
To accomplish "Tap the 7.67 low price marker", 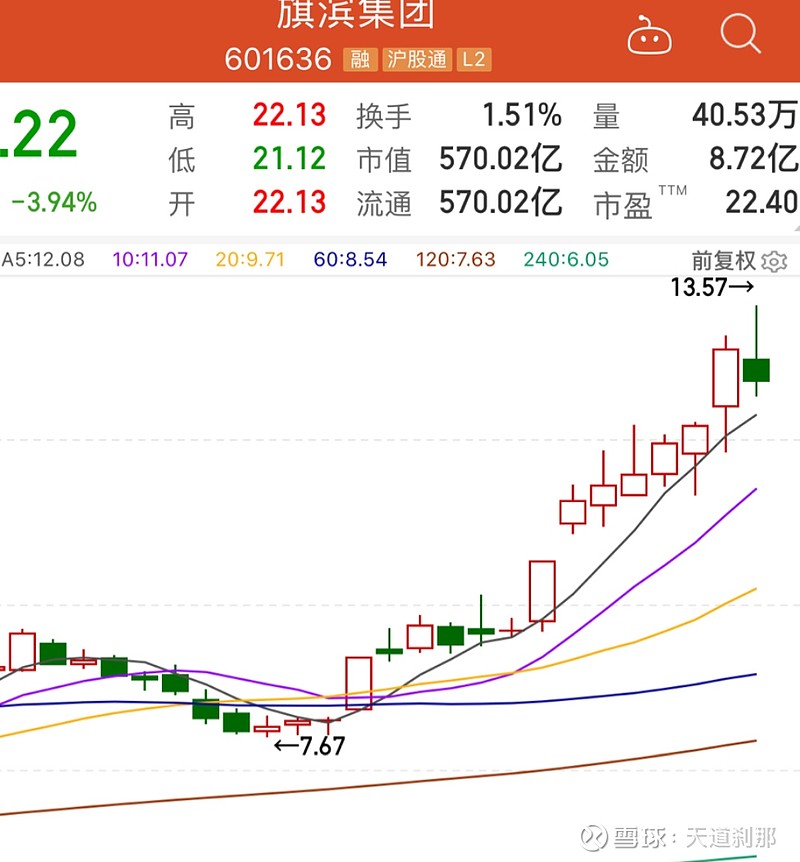I will pyautogui.click(x=310, y=746).
